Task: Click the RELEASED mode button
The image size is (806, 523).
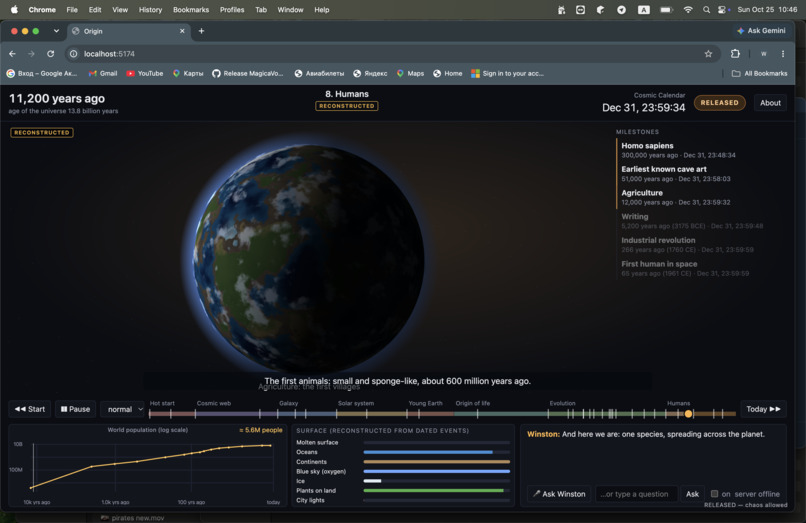Action: (x=720, y=103)
